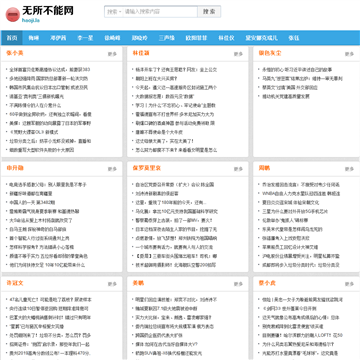
Task: Open 听习近平讲述自己的故事 article
Action: (297, 70)
